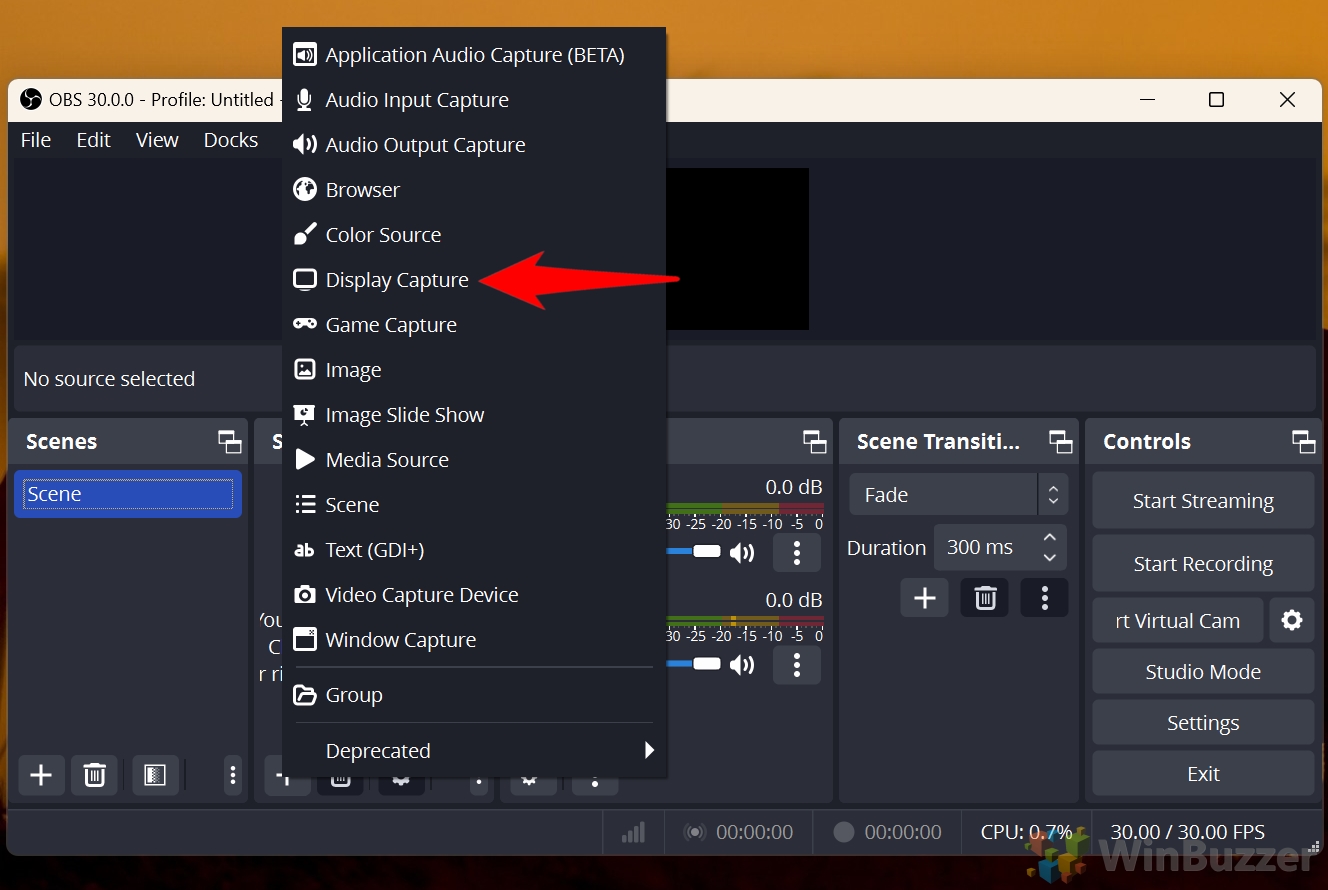Remove transition with trash icon
The width and height of the screenshot is (1328, 890).
[985, 598]
